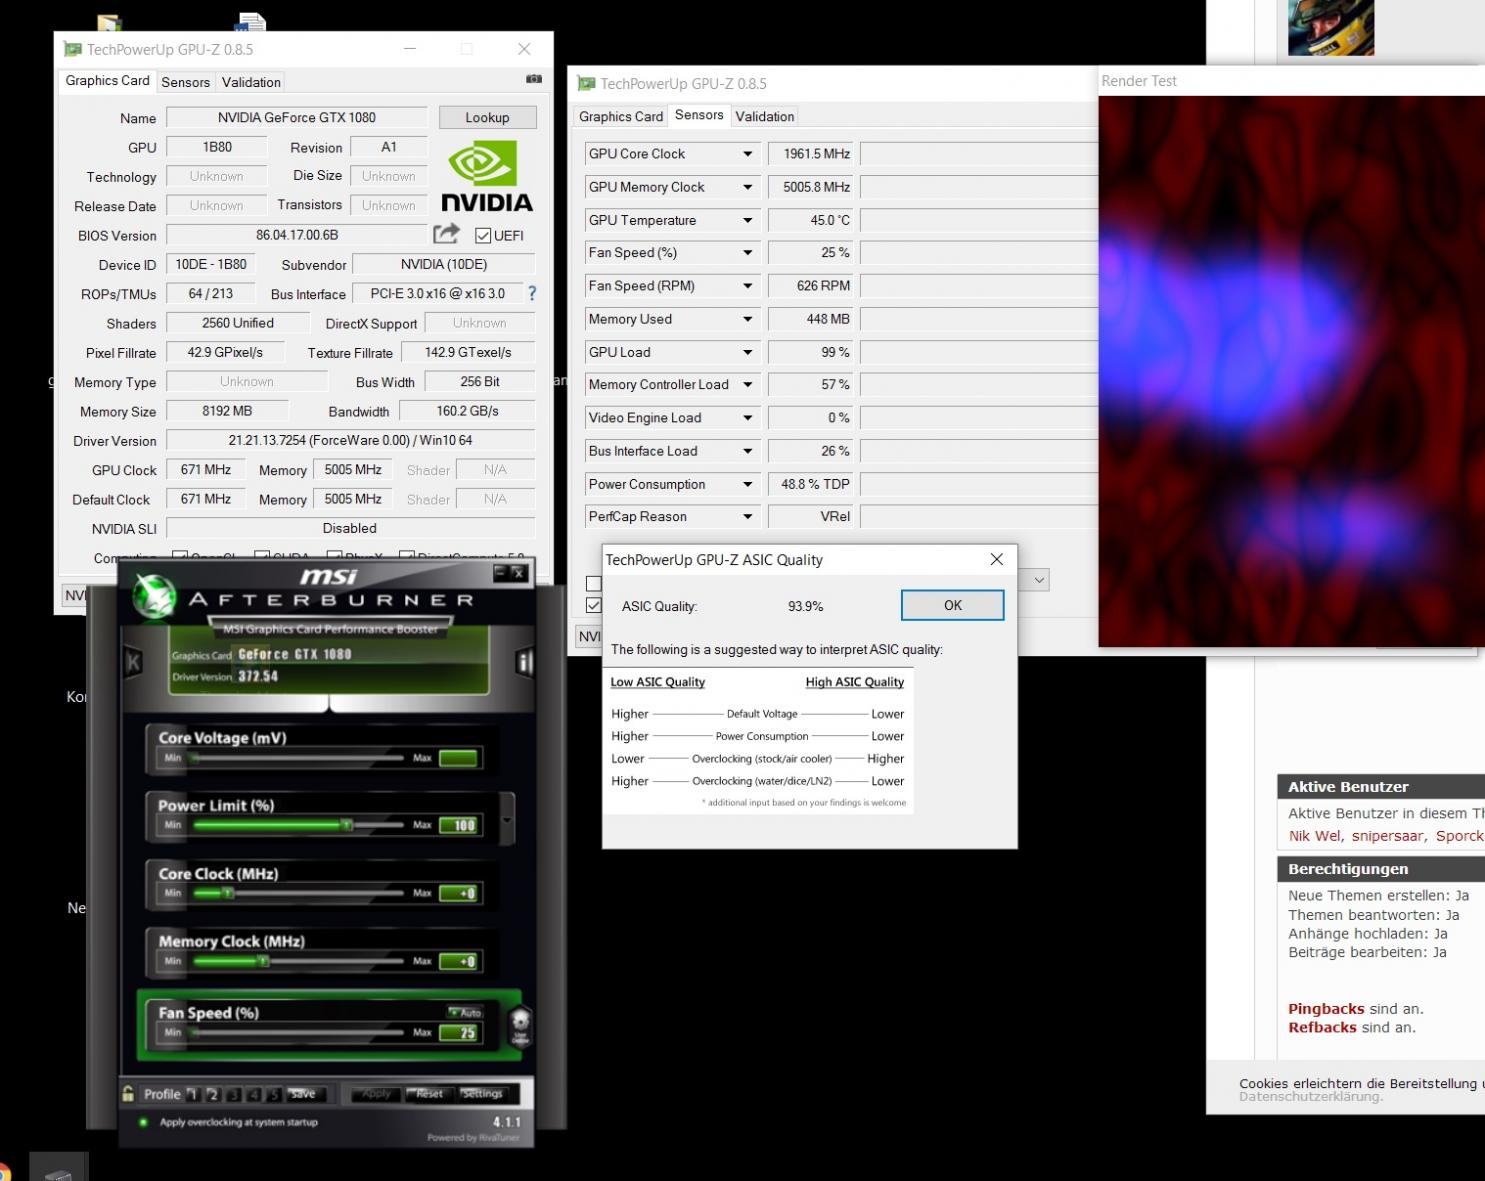Click the Core Clock +0 value field
Screen dimensions: 1485x1181
460,893
